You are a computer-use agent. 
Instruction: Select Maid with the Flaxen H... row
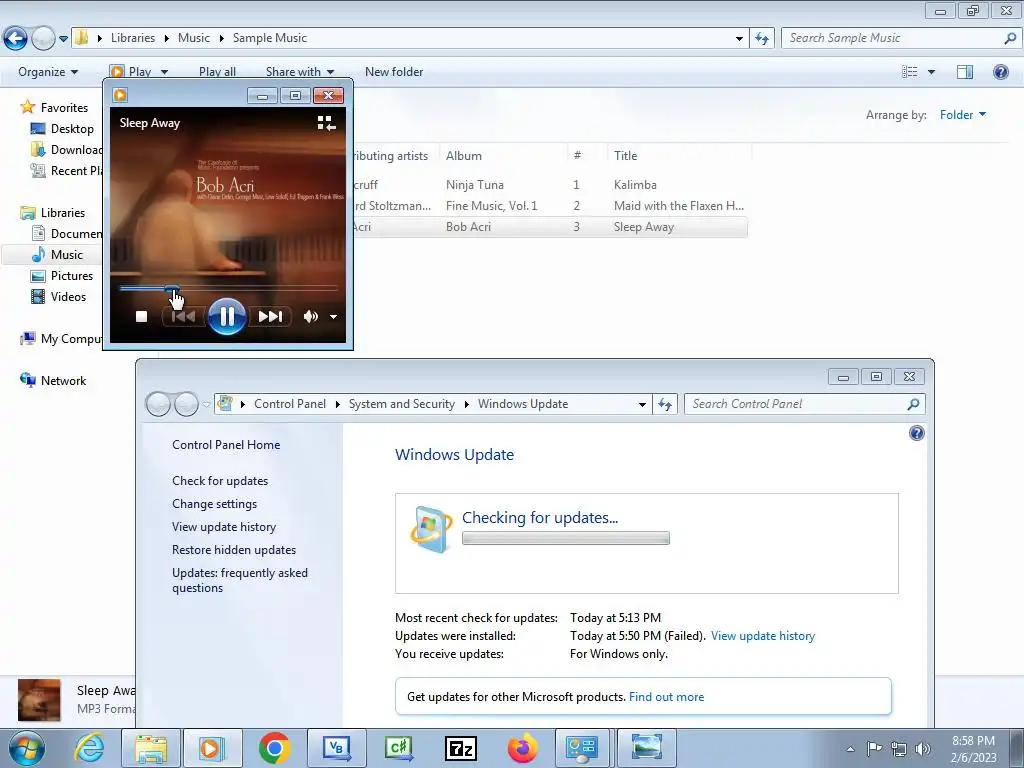[x=551, y=206]
